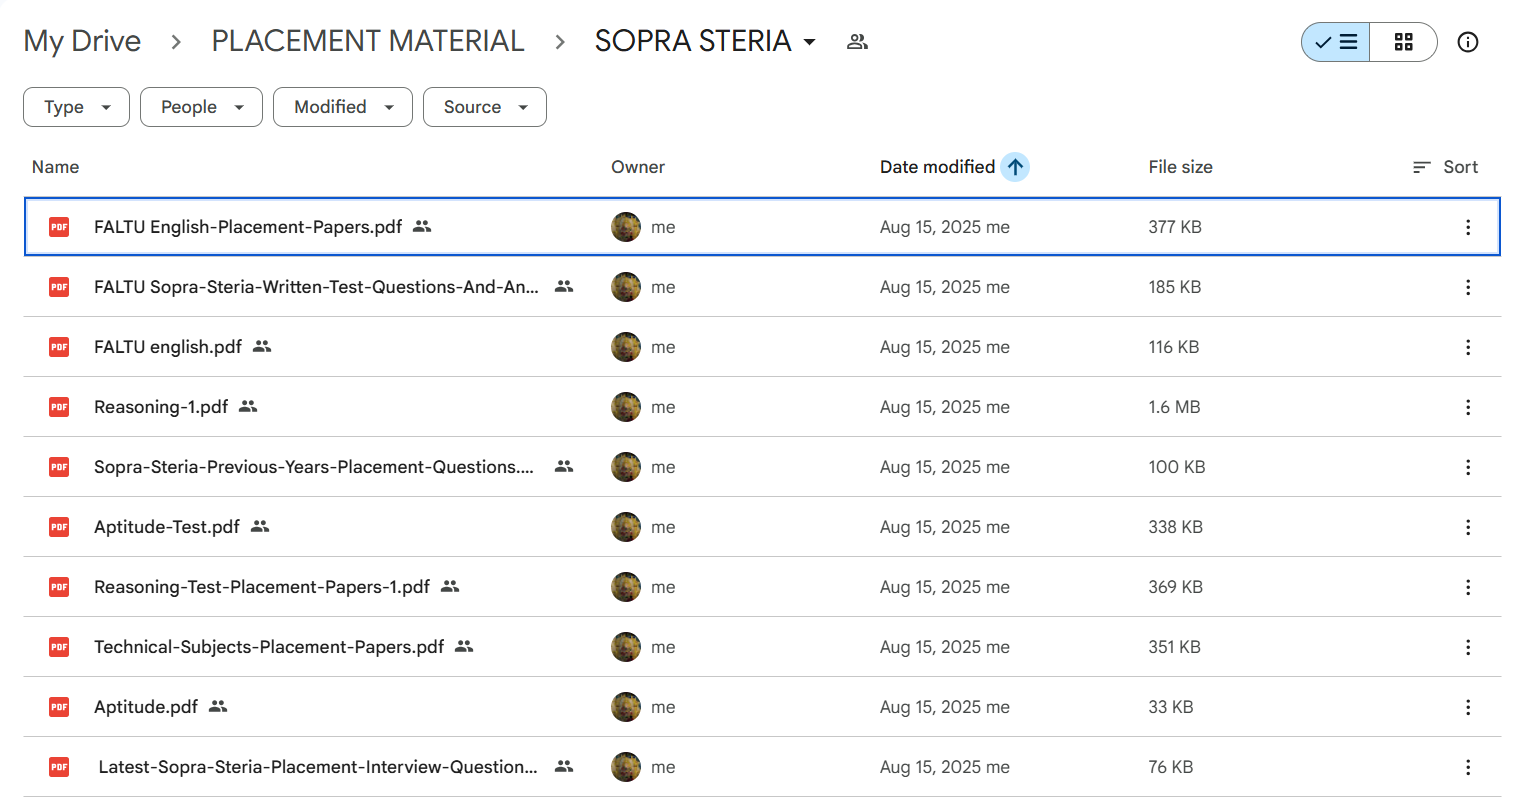This screenshot has height=797, width=1516.
Task: Click the File size column header
Action: tap(1180, 167)
